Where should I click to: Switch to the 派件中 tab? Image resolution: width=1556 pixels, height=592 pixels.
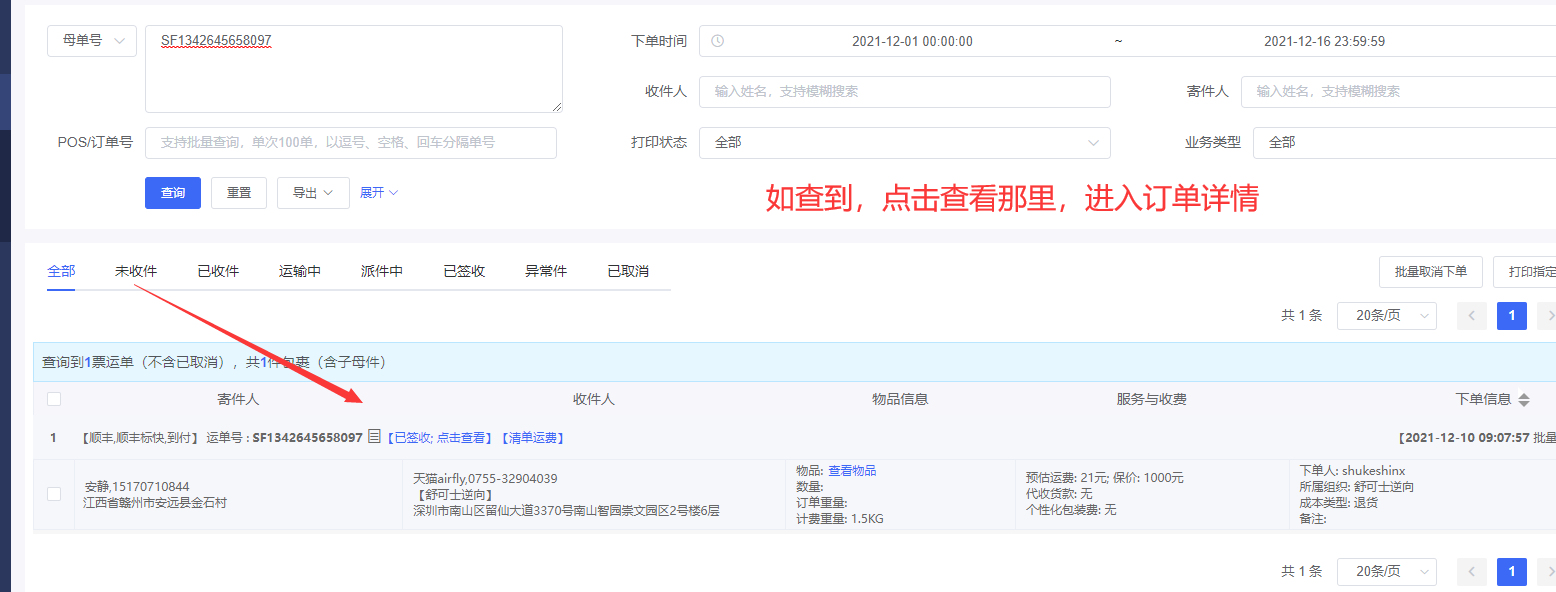tap(382, 271)
